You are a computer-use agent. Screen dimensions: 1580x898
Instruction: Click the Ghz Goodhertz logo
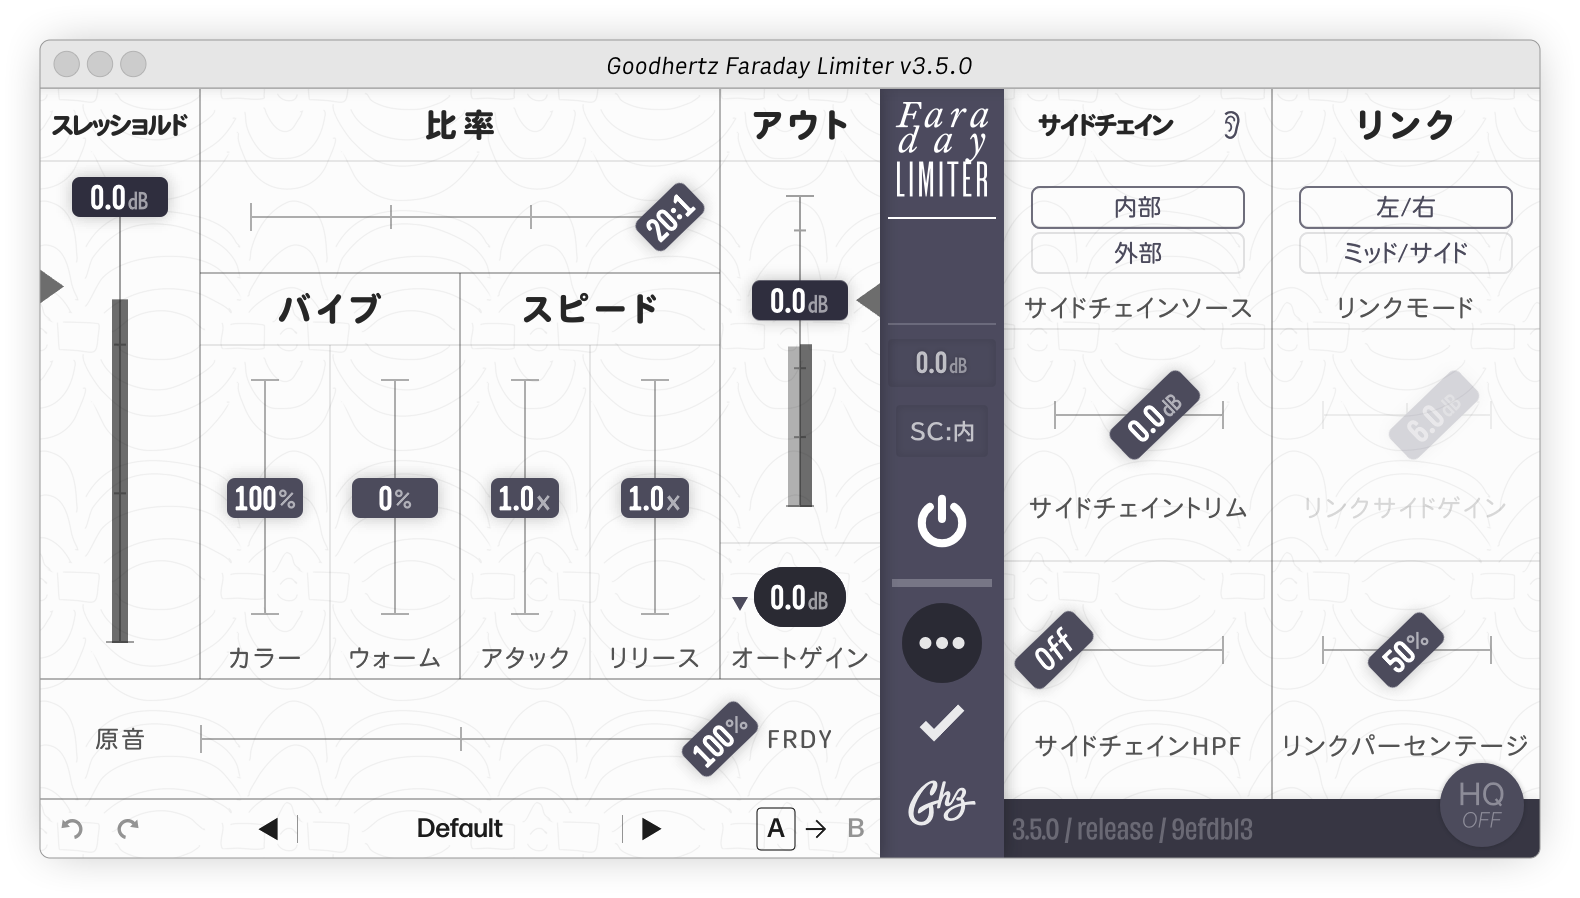[941, 802]
